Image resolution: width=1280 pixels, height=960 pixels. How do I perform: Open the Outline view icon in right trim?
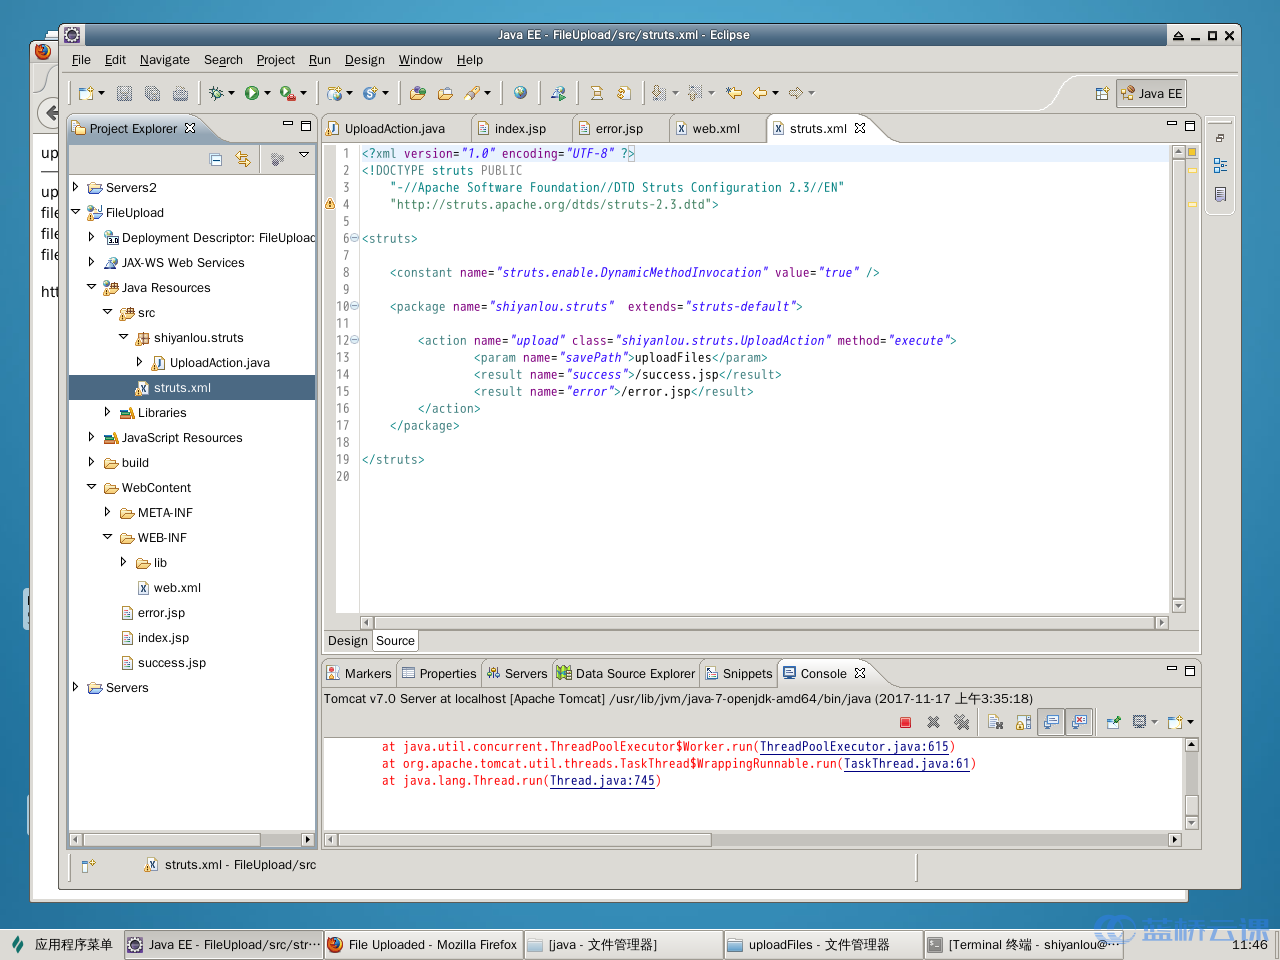(1220, 166)
